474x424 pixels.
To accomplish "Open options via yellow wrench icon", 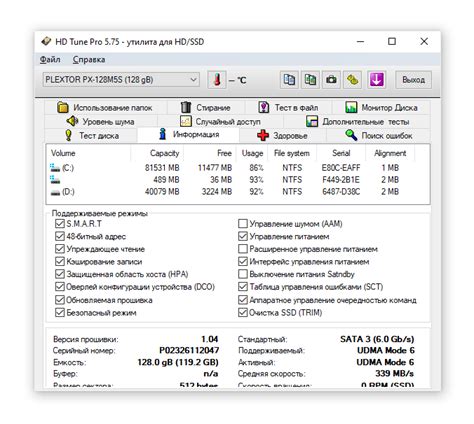I will pos(353,80).
